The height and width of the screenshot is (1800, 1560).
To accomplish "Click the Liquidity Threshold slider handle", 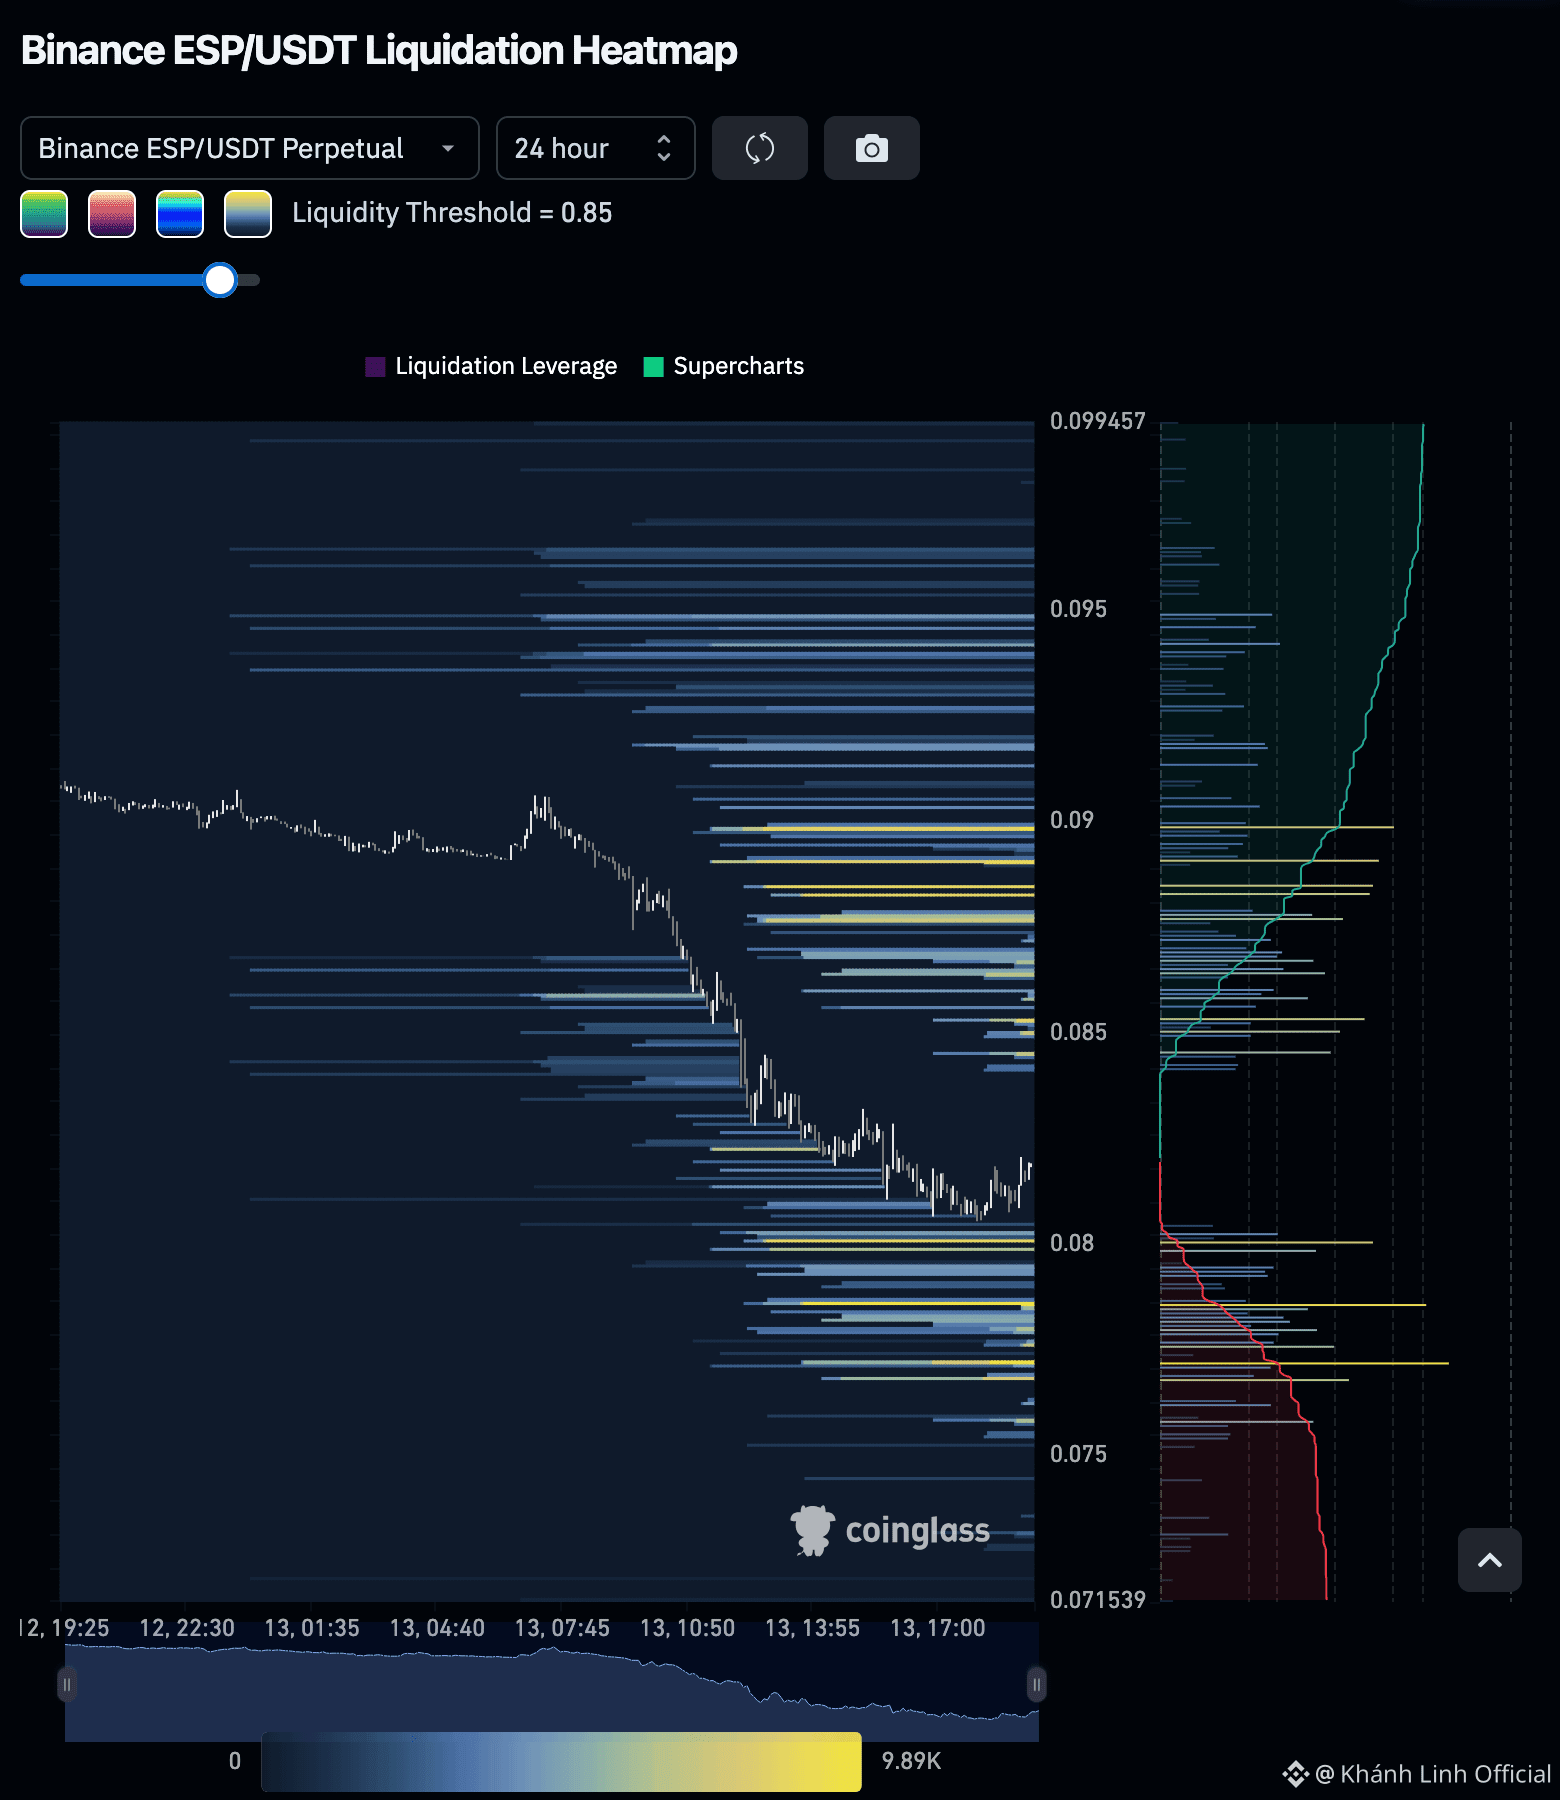I will (220, 280).
